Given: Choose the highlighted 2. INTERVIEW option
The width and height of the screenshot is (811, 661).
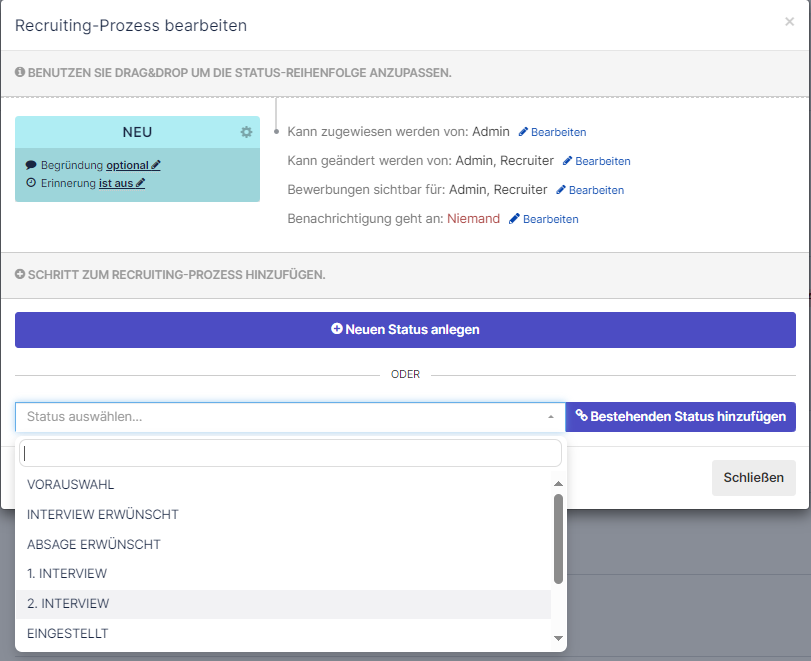Looking at the screenshot, I should 68,604.
